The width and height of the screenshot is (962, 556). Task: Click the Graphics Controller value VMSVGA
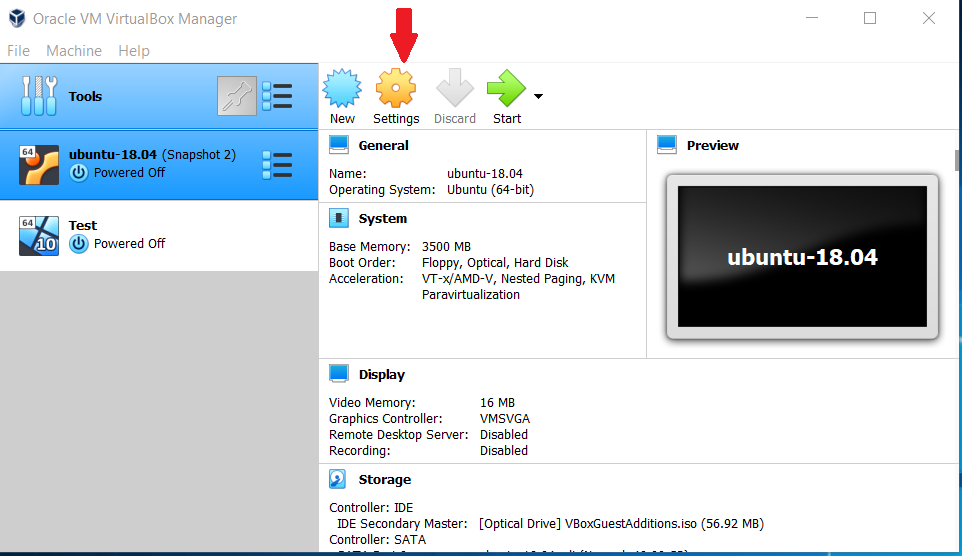point(505,419)
